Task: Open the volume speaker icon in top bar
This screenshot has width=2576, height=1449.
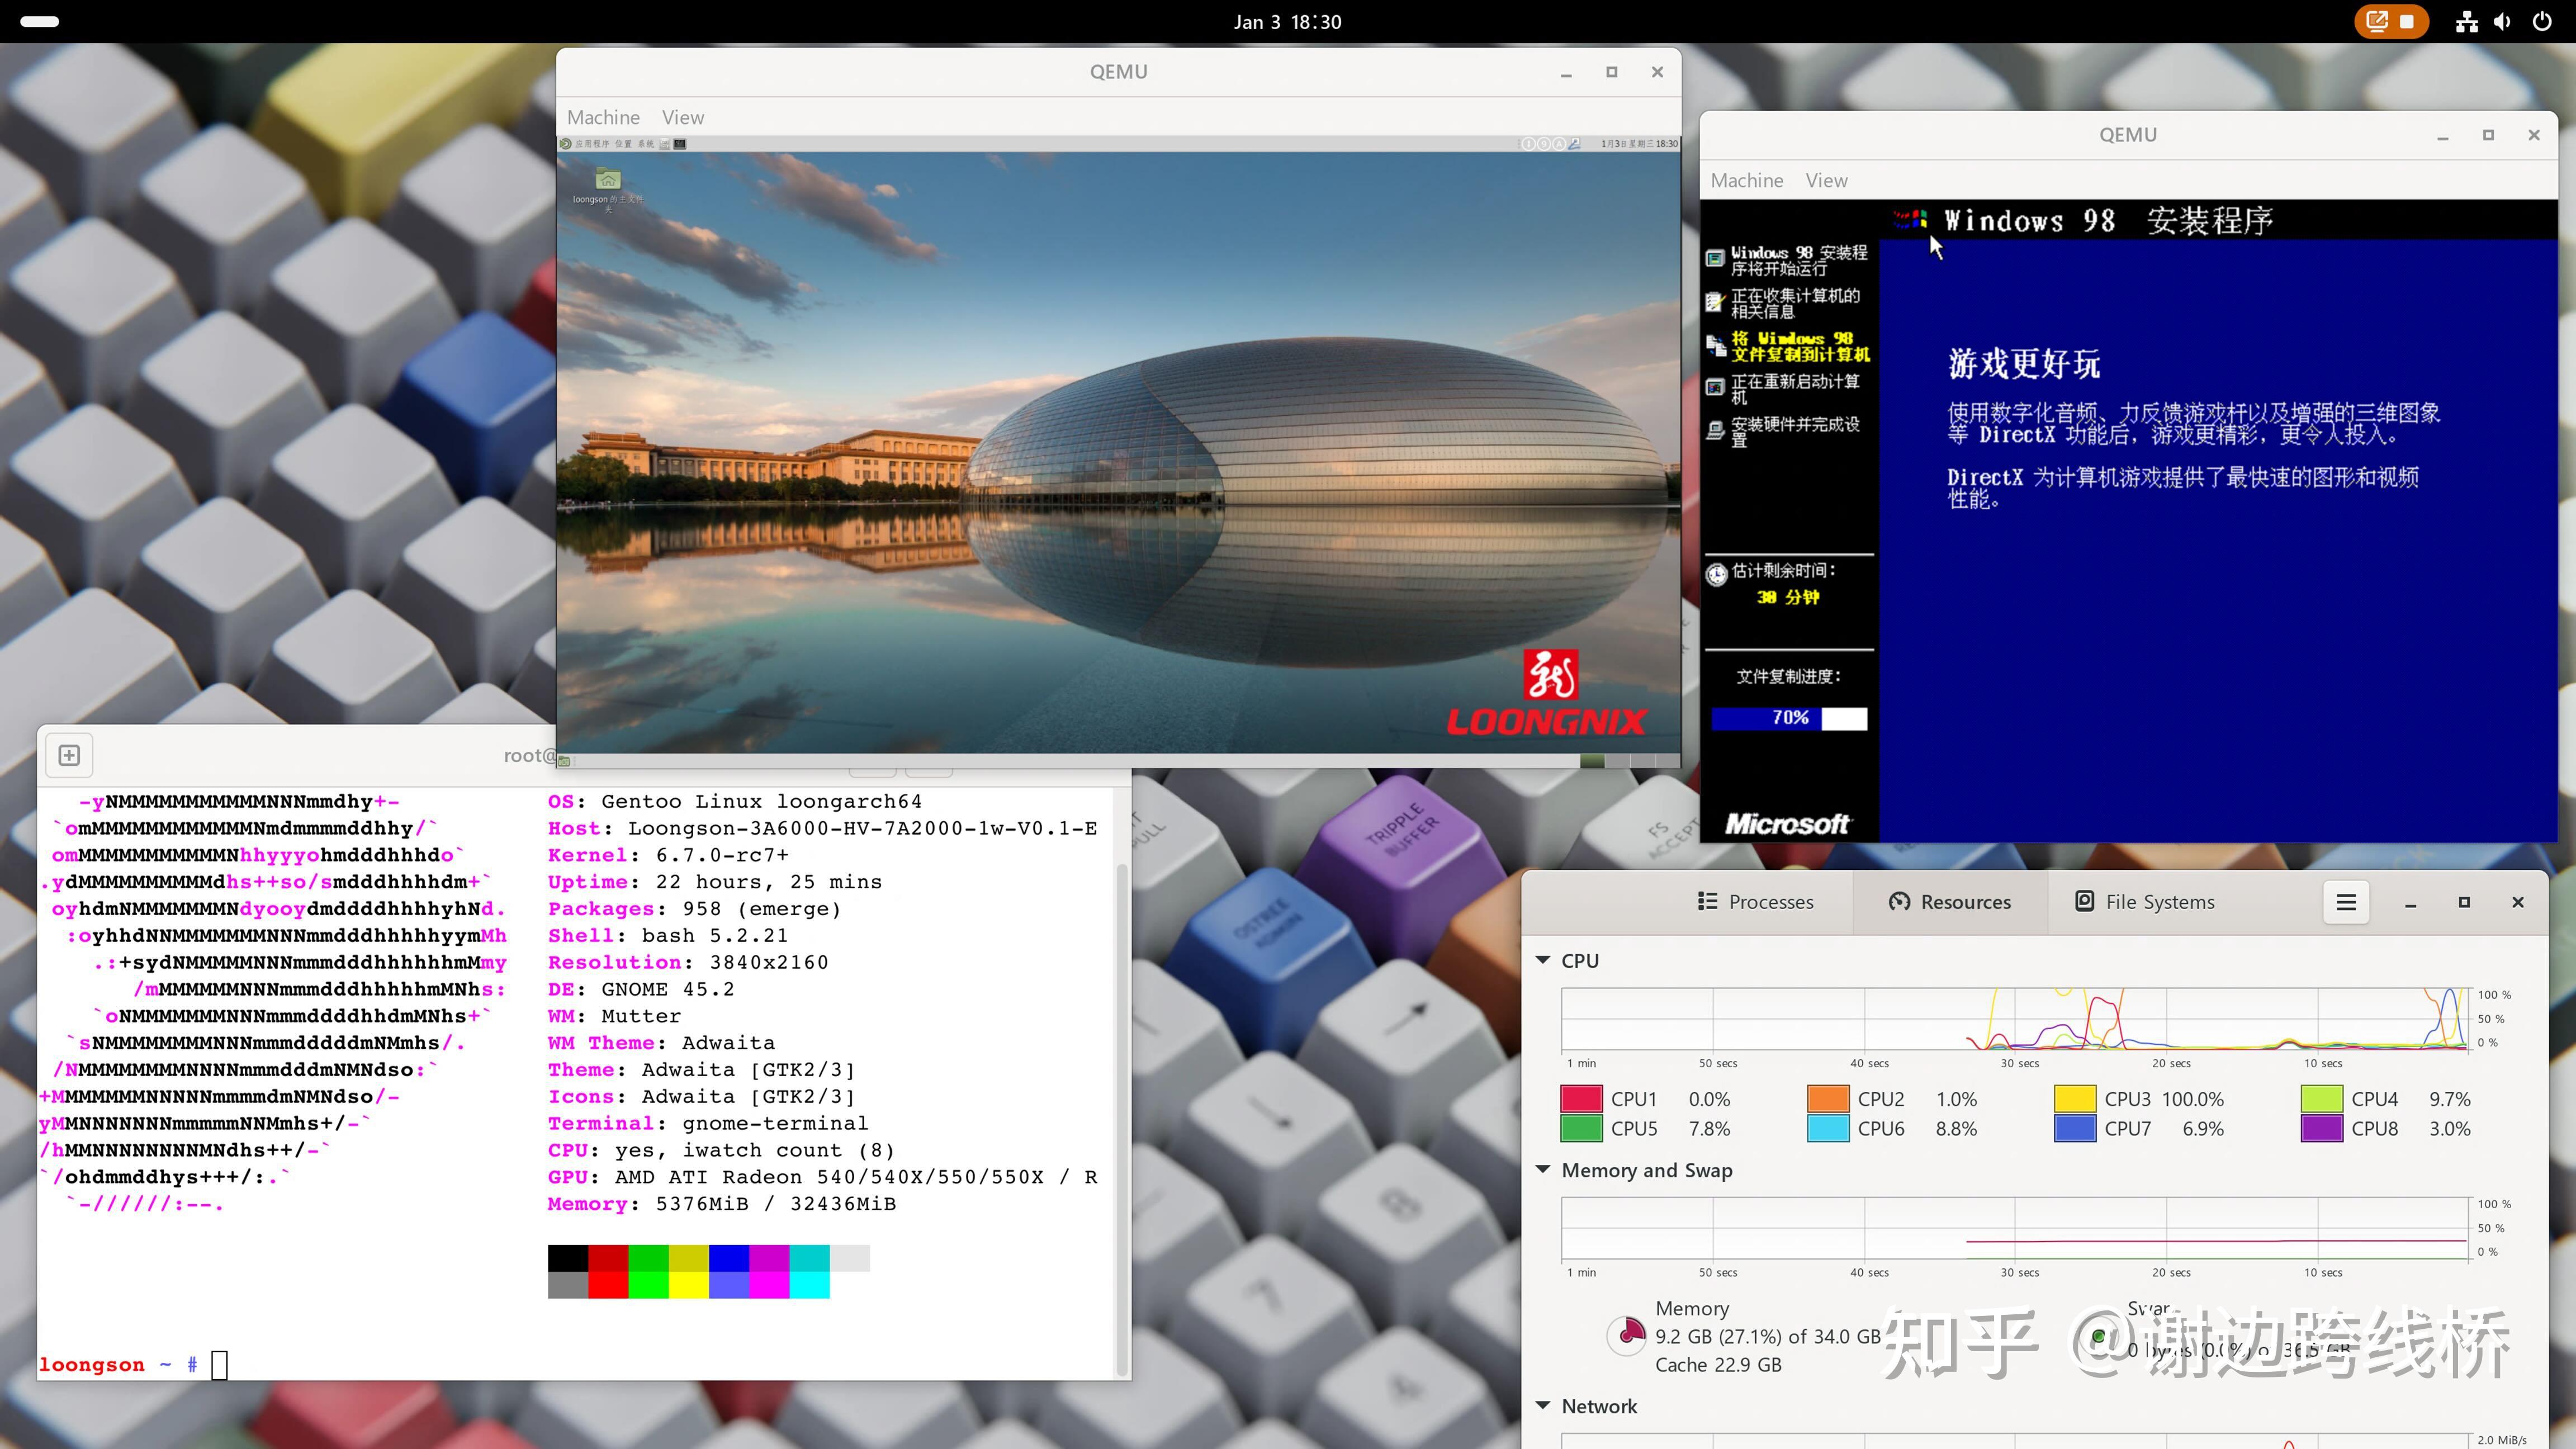Action: 2503,21
